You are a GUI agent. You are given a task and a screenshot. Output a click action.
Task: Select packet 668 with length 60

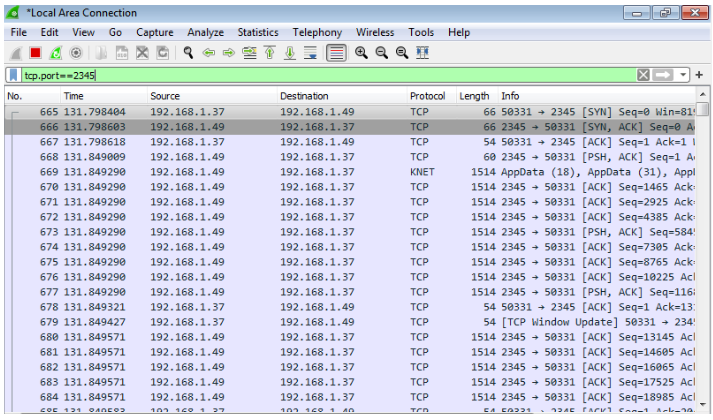click(x=350, y=157)
